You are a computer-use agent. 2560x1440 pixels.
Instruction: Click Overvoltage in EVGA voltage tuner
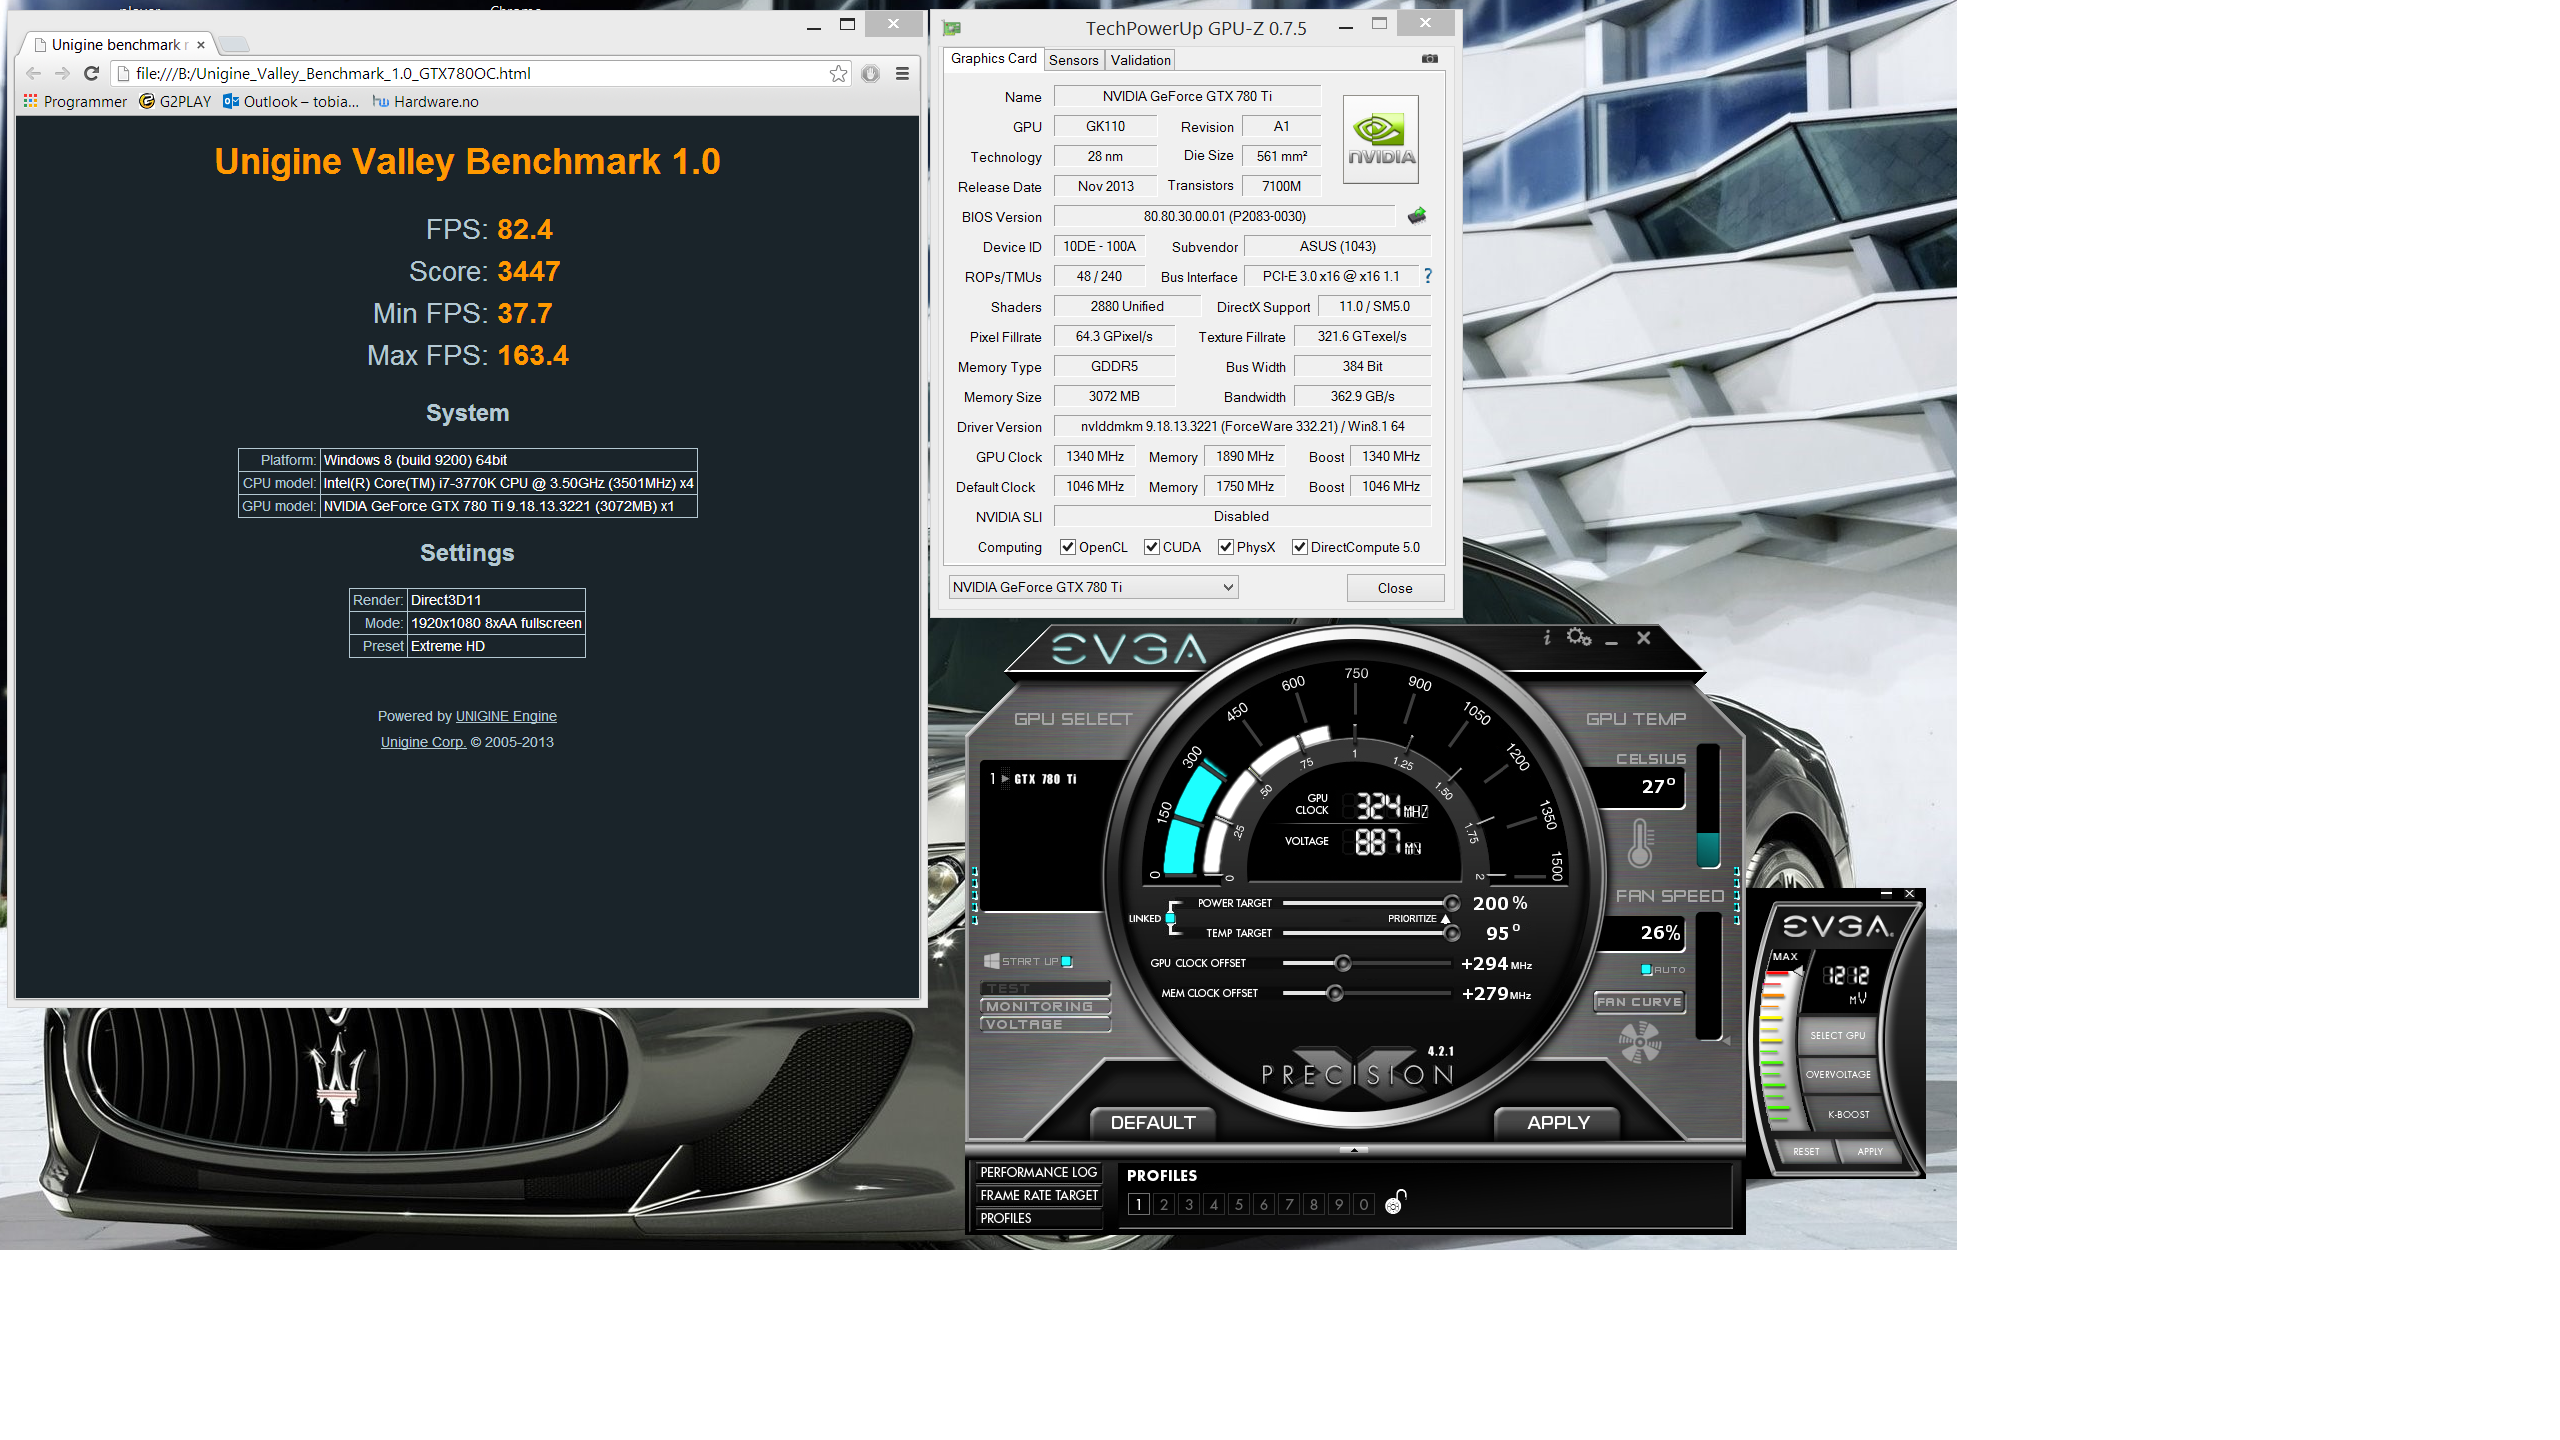click(1838, 1075)
